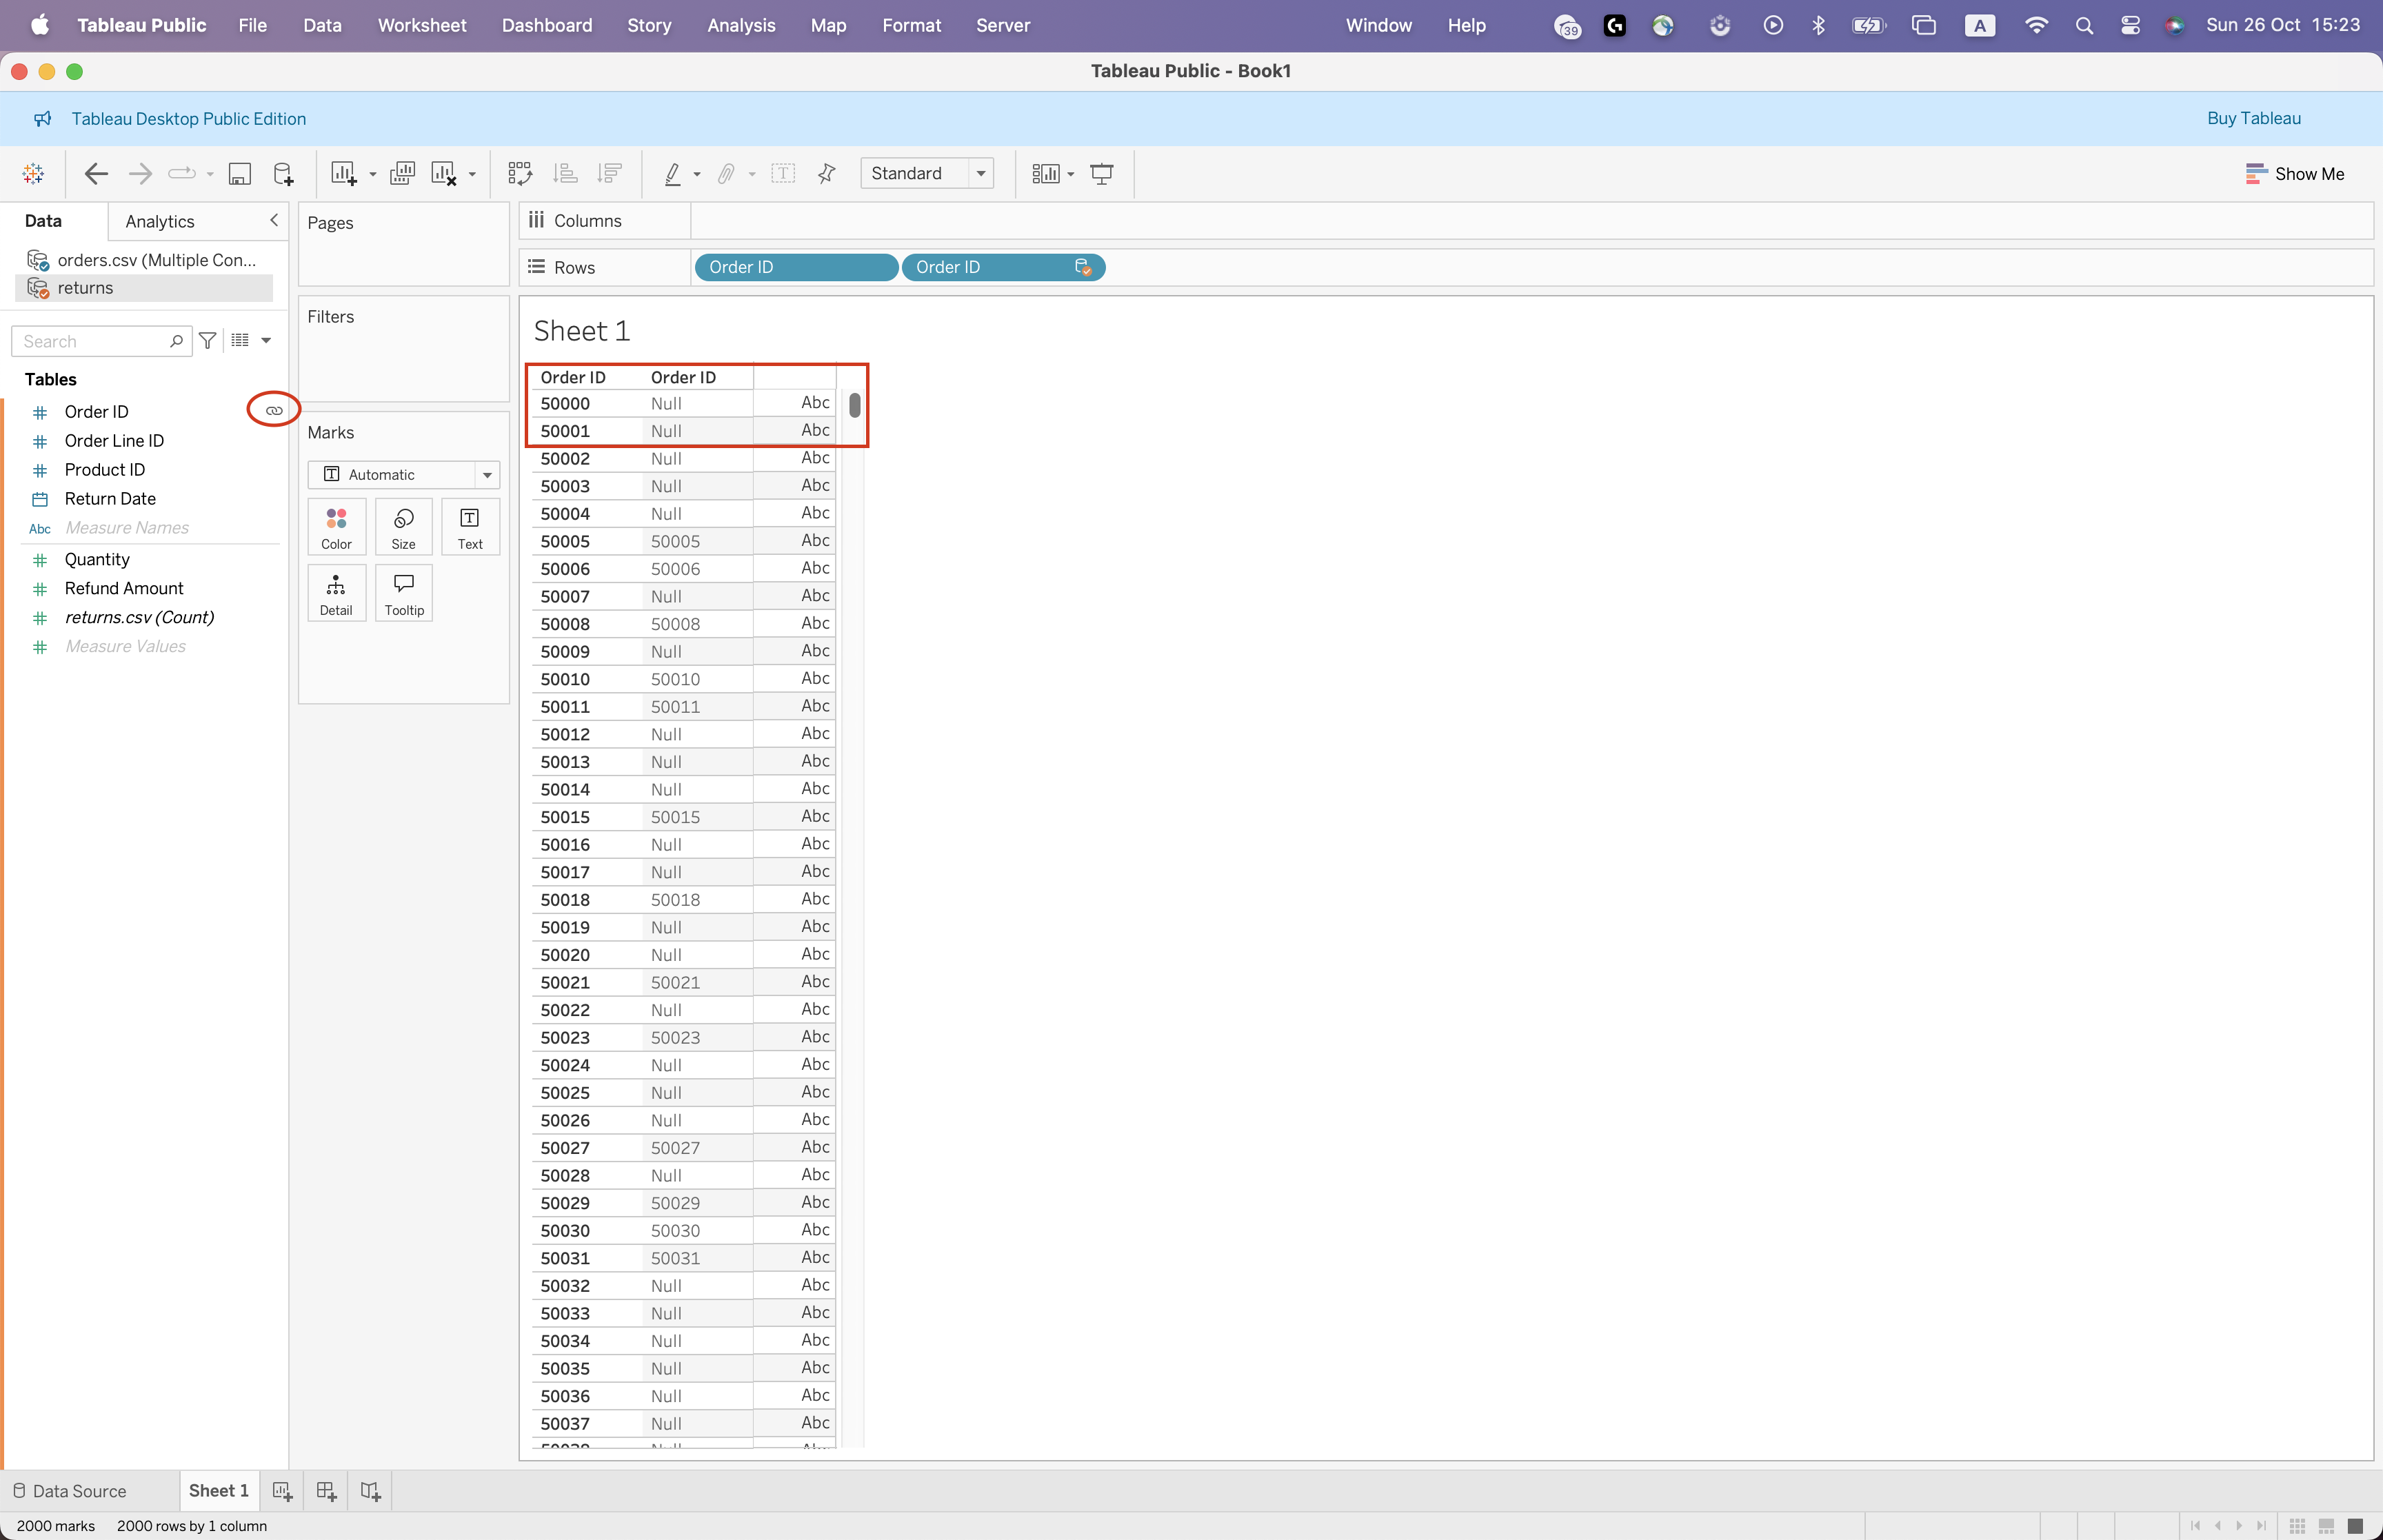Click the Tooltip marks button
Screen dimensions: 2383x1540
coord(403,593)
